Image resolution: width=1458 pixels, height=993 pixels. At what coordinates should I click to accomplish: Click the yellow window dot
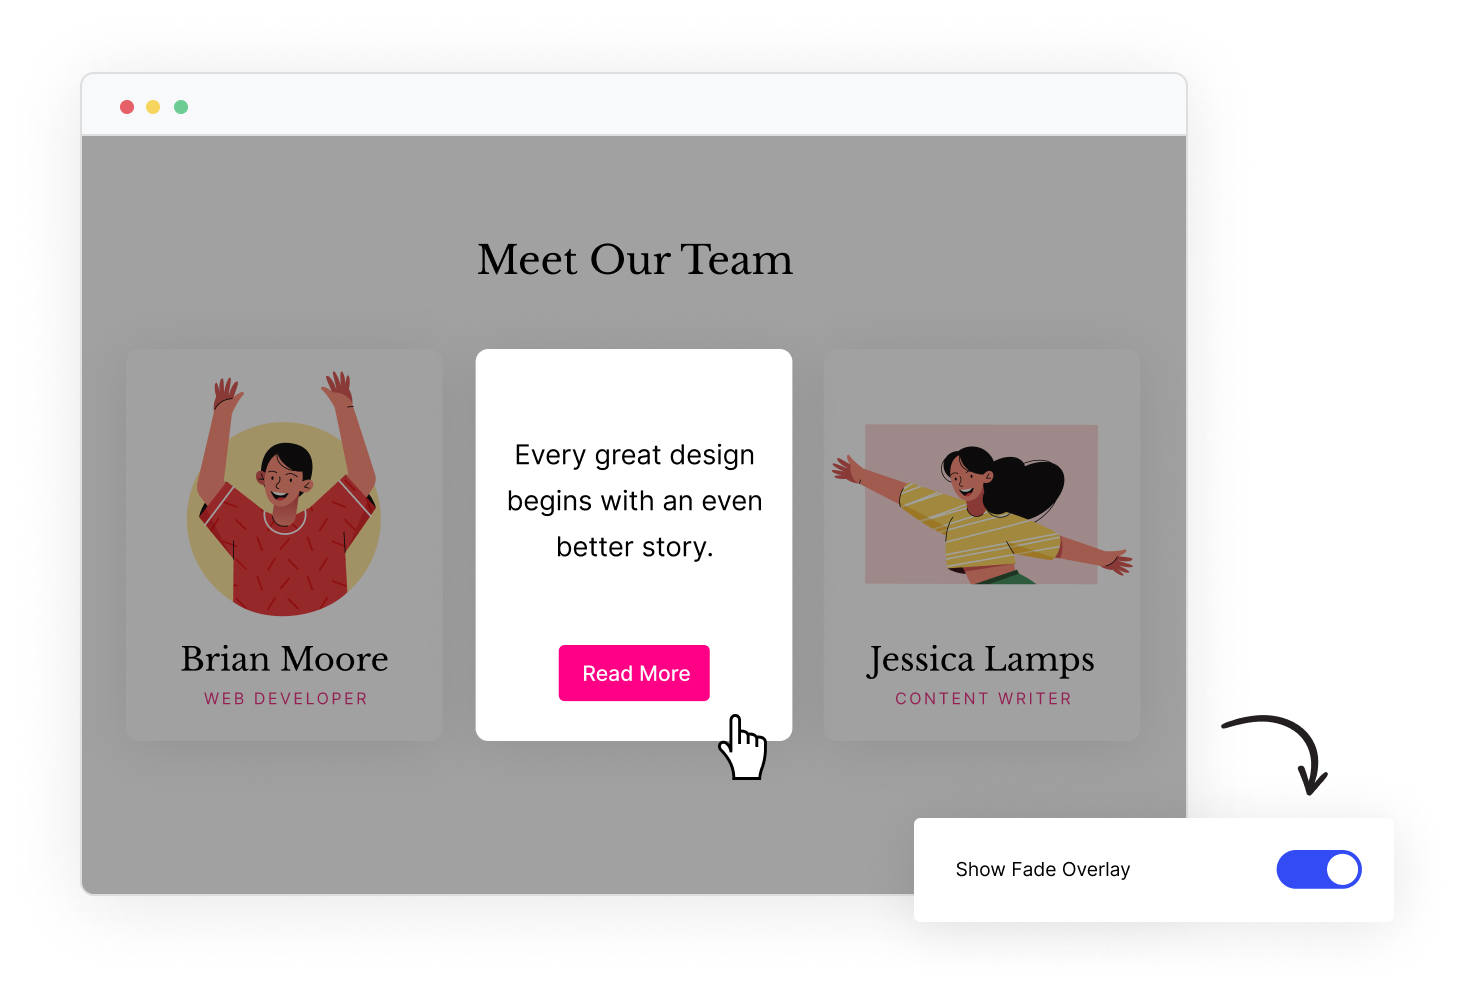153,107
